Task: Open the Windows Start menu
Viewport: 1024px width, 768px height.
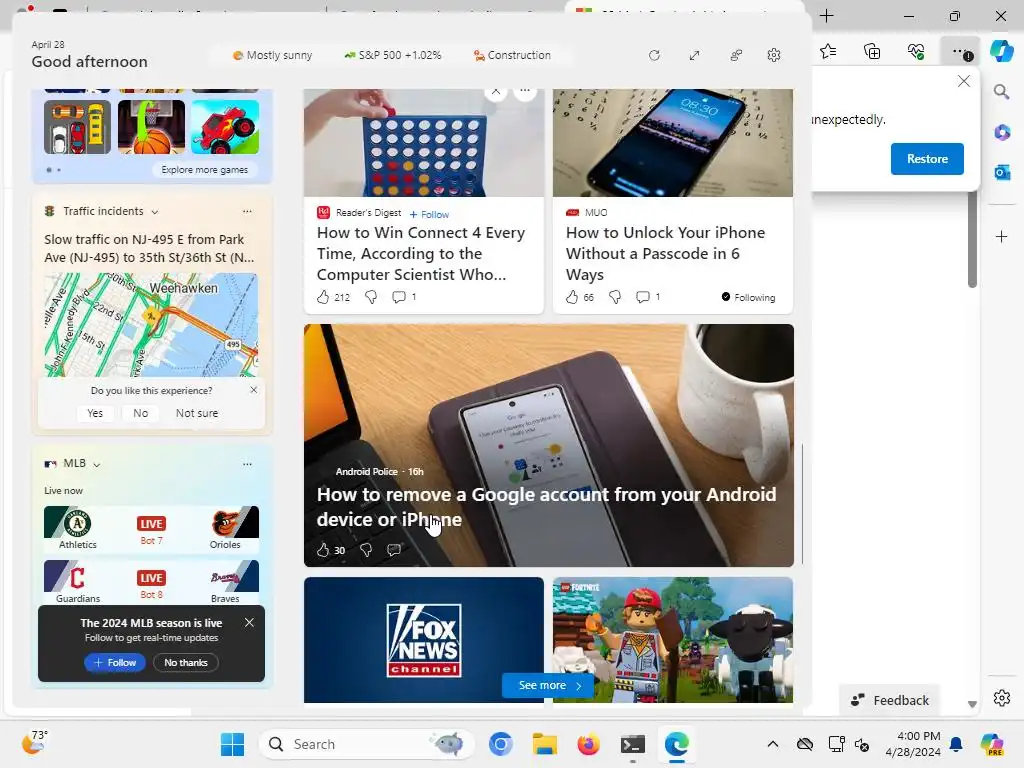Action: 232,744
